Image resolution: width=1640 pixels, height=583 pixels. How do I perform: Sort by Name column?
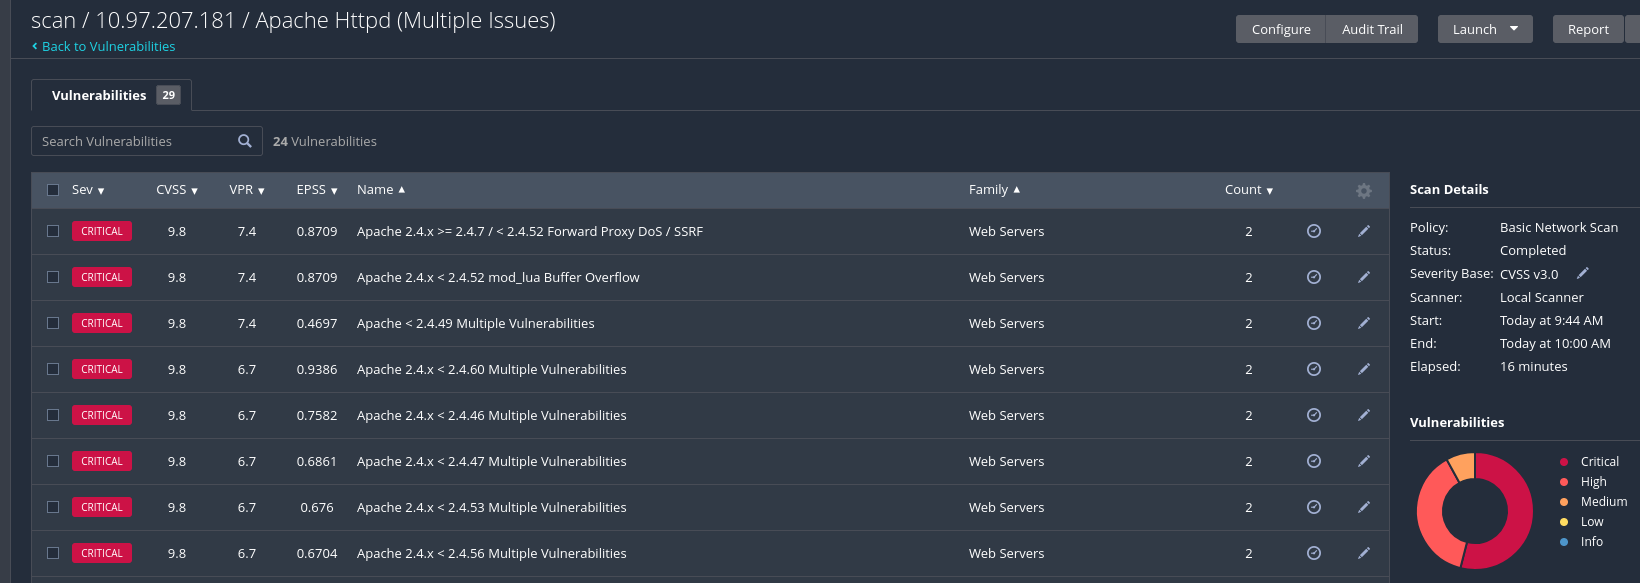coord(381,190)
